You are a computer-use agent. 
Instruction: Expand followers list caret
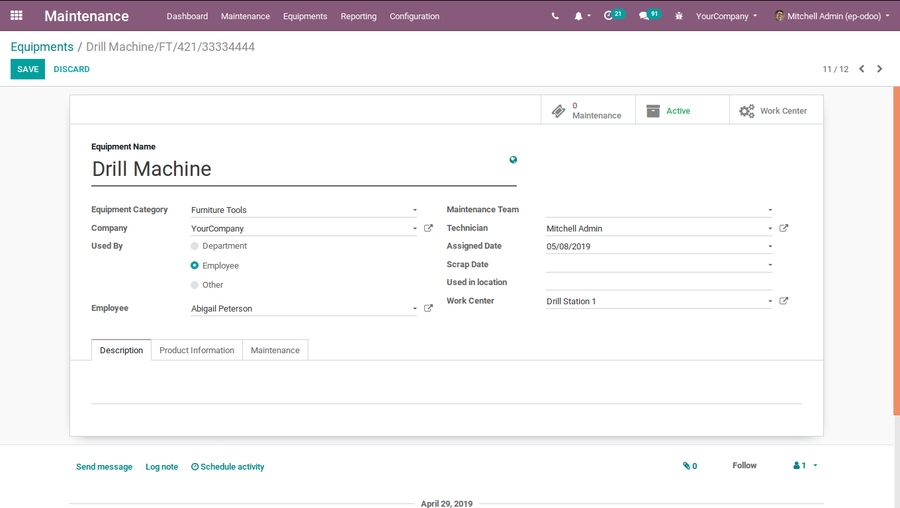point(815,466)
